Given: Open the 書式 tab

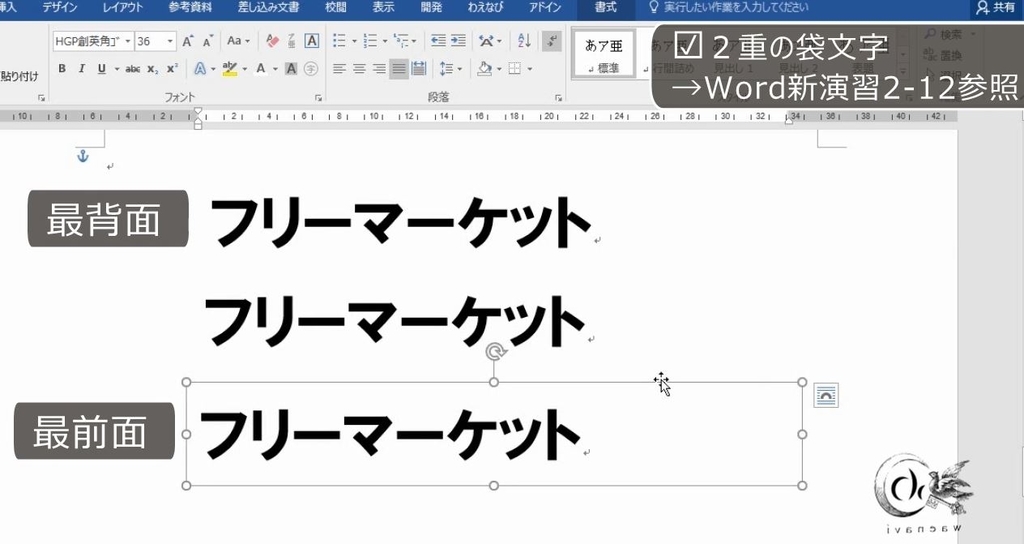Looking at the screenshot, I should click(606, 8).
